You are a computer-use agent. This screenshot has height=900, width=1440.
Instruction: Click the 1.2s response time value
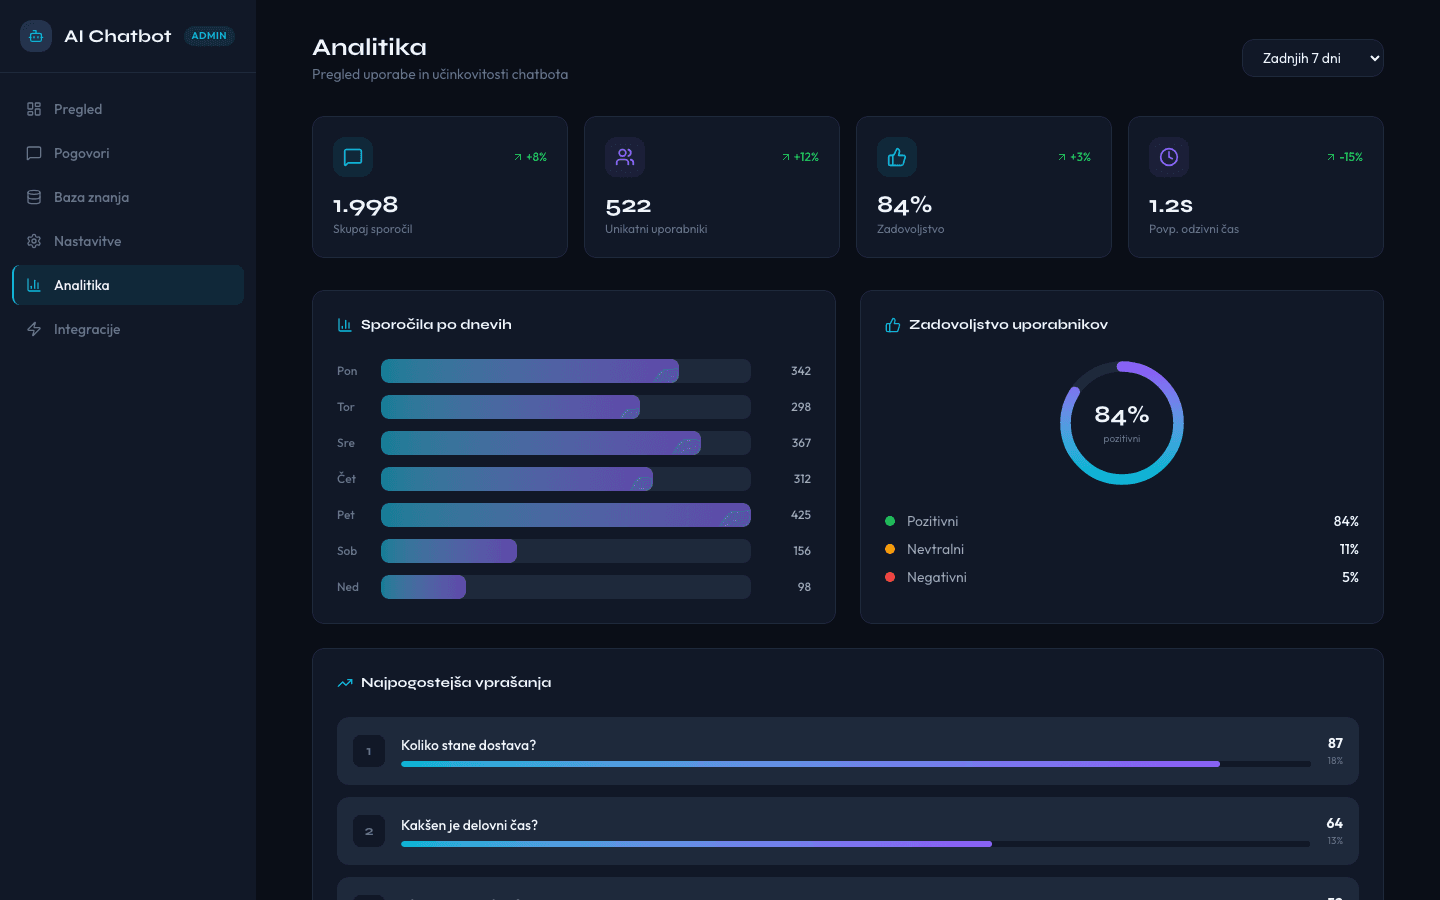coord(1171,206)
